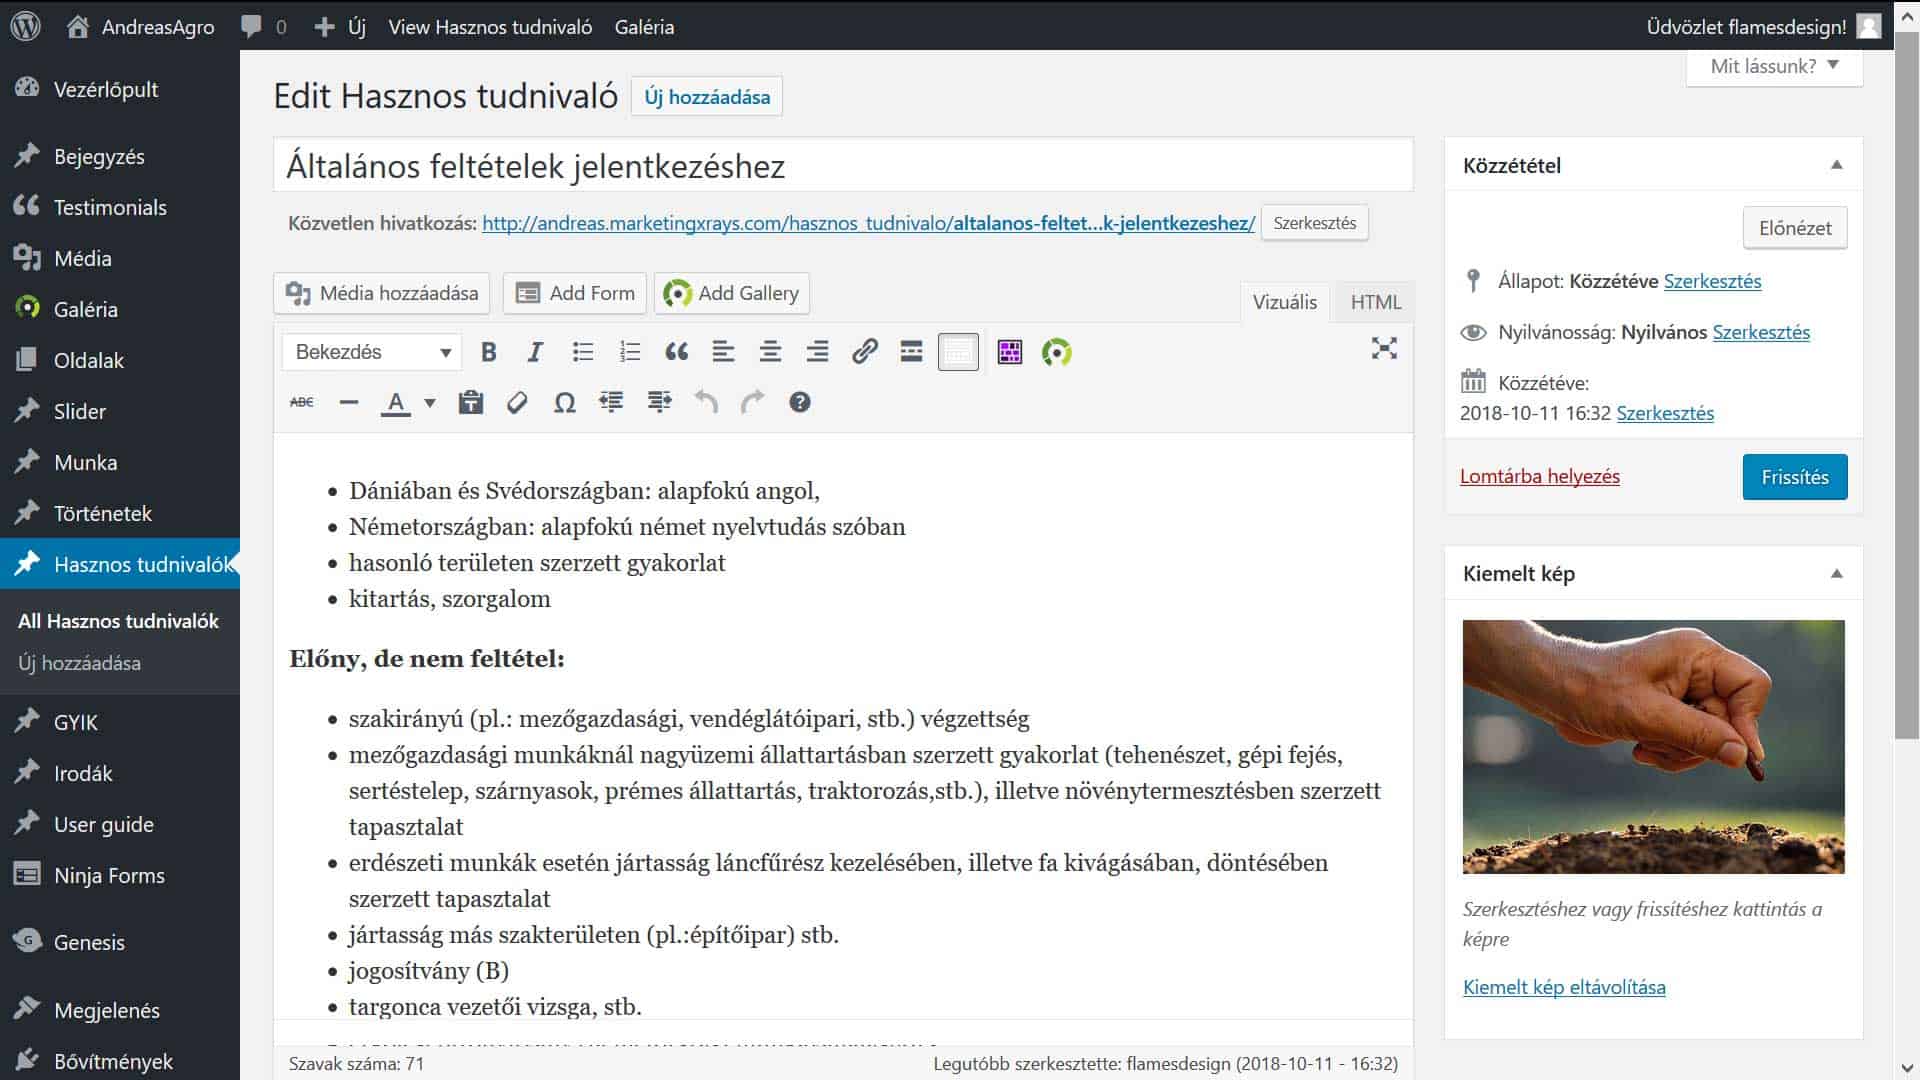Enter distraction-free fullscreen mode
This screenshot has width=1920, height=1080.
click(x=1384, y=348)
